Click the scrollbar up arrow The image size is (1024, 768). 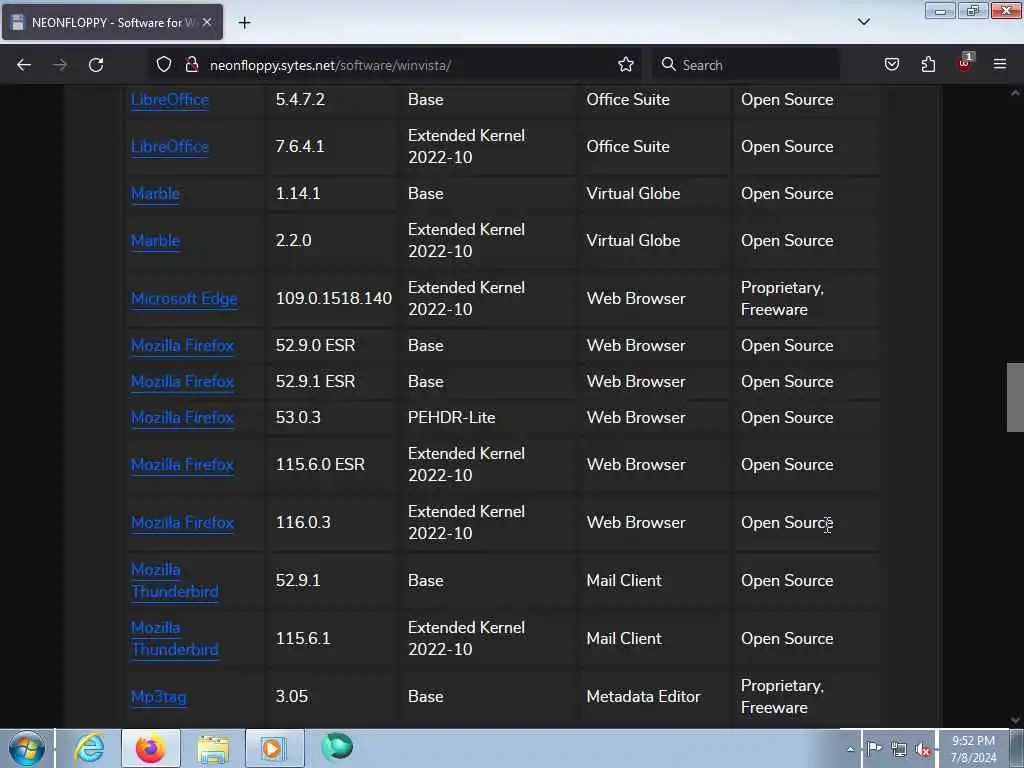click(x=1015, y=93)
